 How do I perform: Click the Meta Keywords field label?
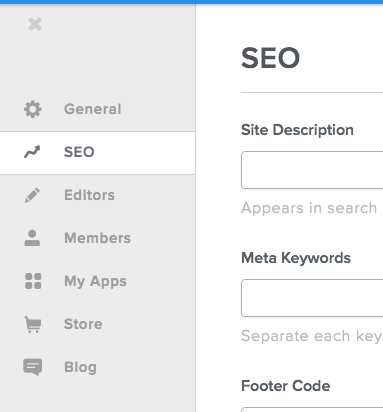pyautogui.click(x=296, y=258)
